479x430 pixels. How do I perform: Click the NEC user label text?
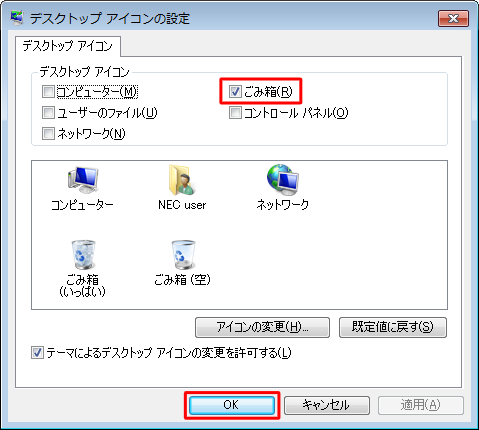tap(182, 205)
